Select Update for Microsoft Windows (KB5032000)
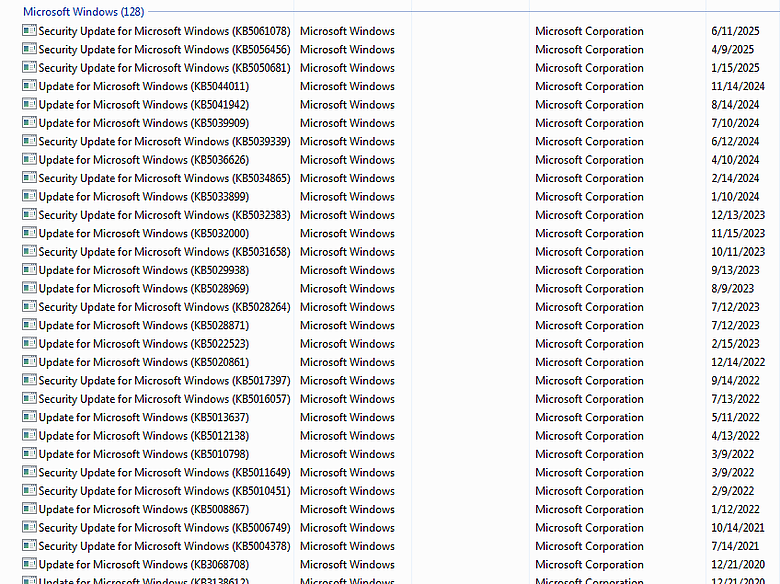 tap(144, 233)
